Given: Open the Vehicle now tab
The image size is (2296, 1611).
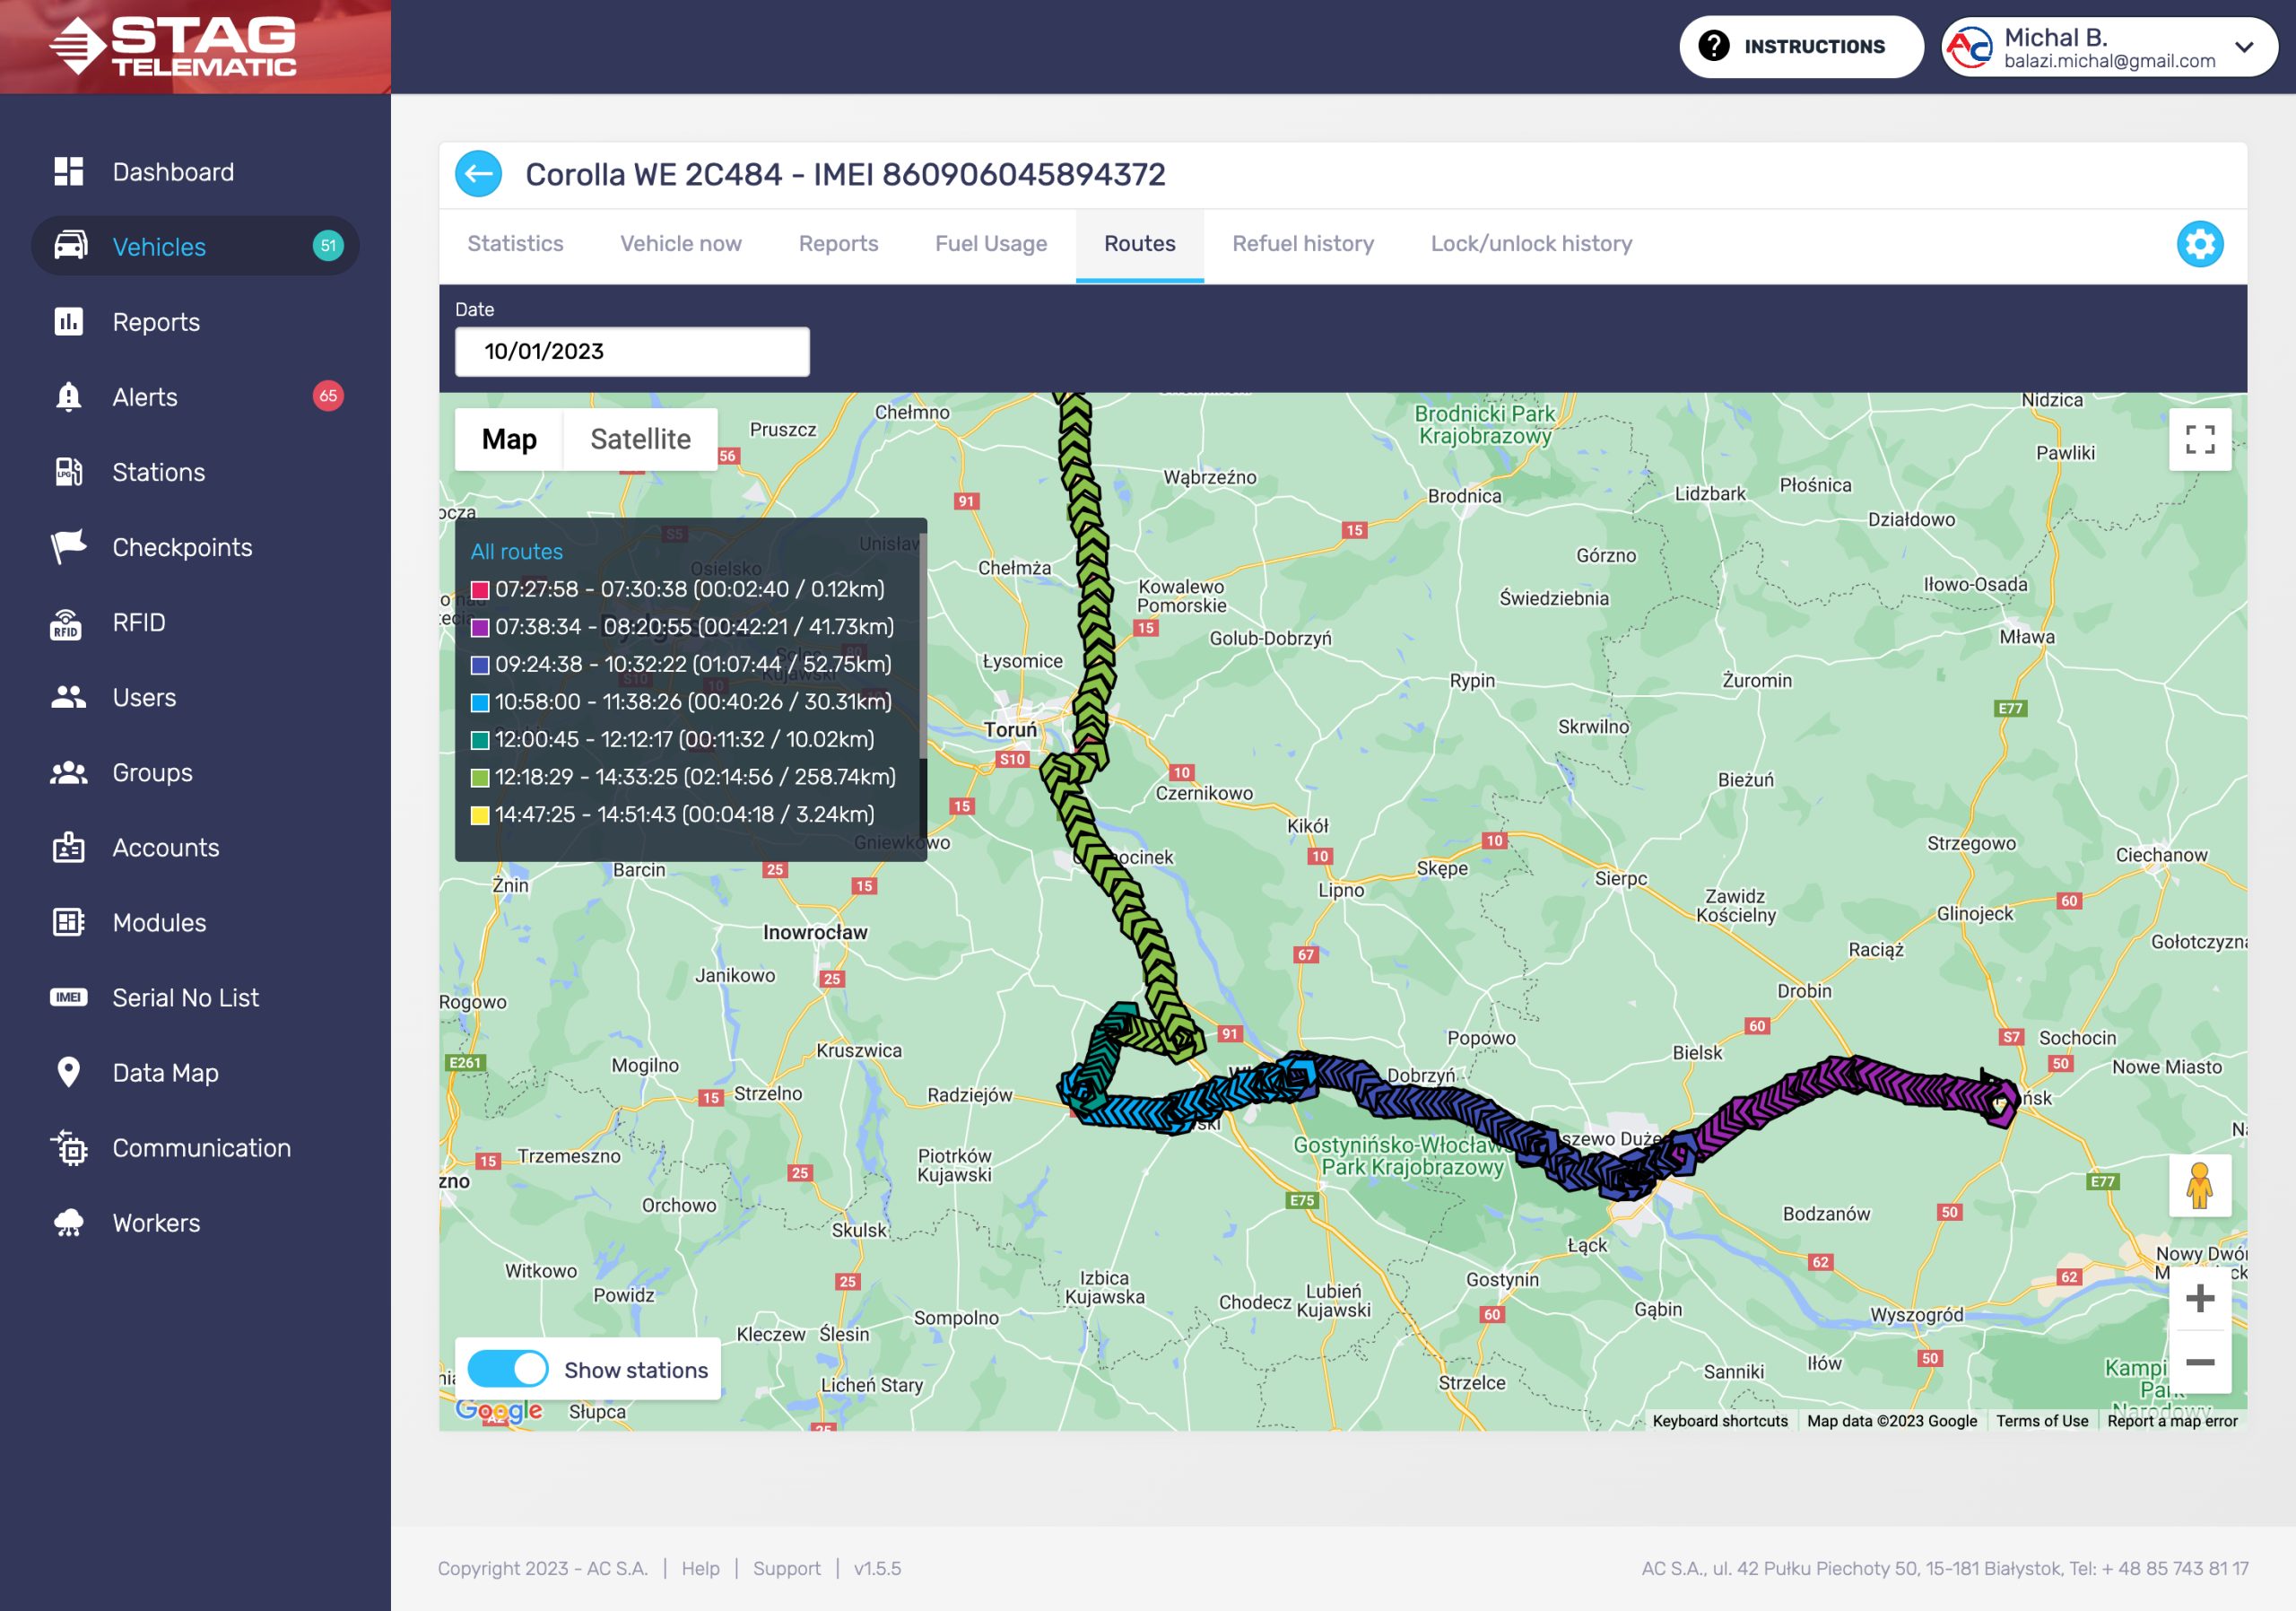Looking at the screenshot, I should pyautogui.click(x=681, y=244).
